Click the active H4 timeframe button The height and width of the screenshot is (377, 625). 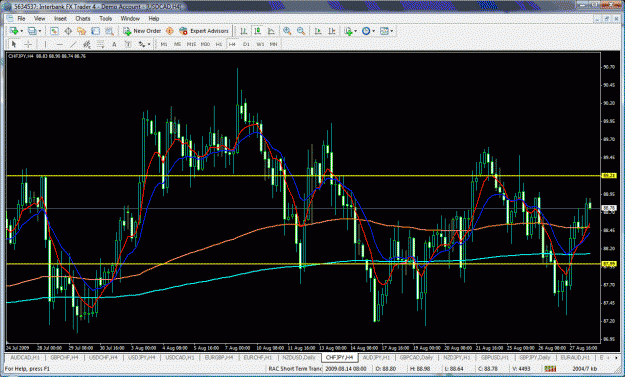click(232, 44)
